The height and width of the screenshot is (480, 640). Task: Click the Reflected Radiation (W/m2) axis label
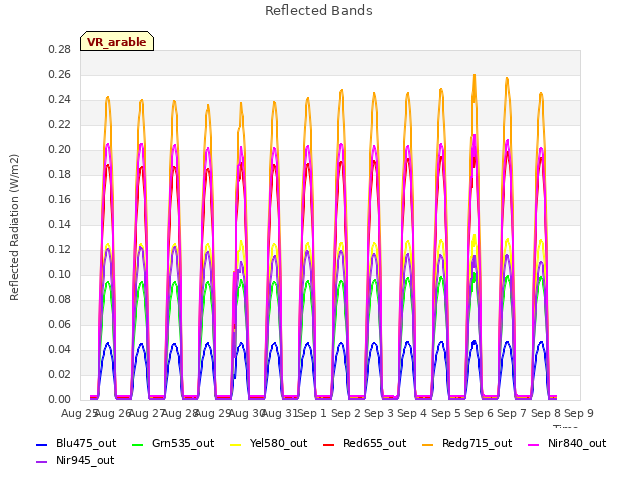point(14,227)
